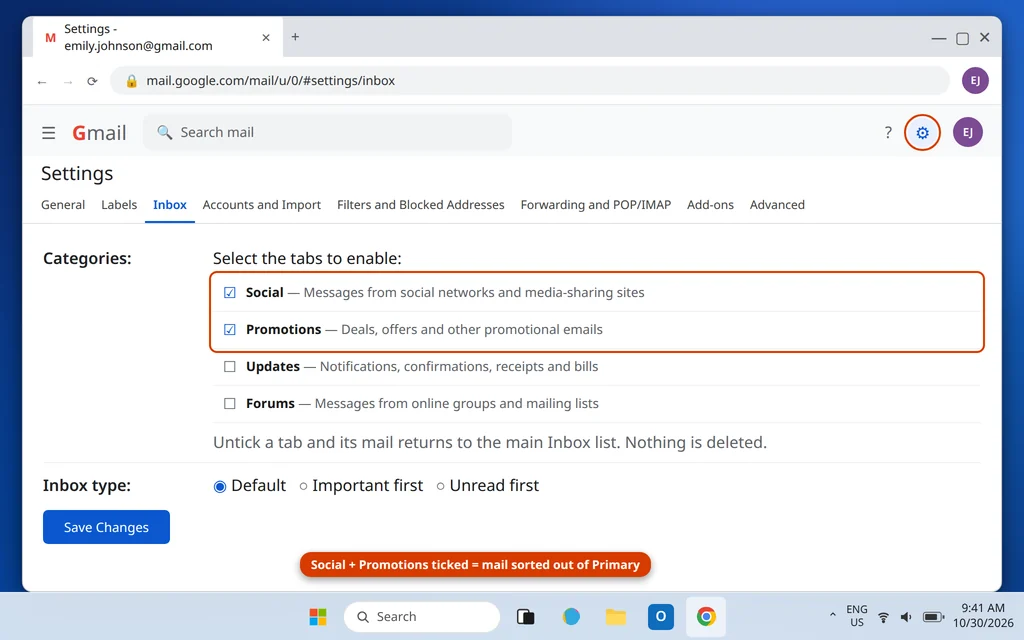Open the Wi-Fi network tray icon
The image size is (1024, 640).
point(883,617)
